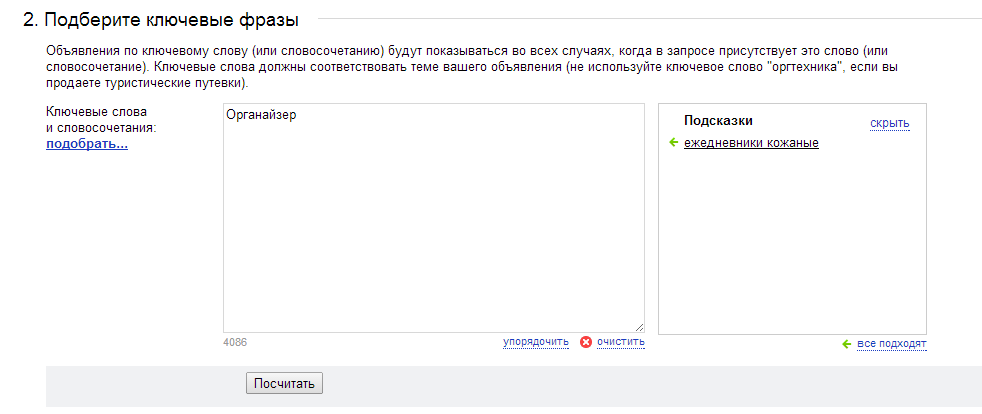Accept all hints via "все подходят"
The height and width of the screenshot is (414, 982).
pos(892,344)
